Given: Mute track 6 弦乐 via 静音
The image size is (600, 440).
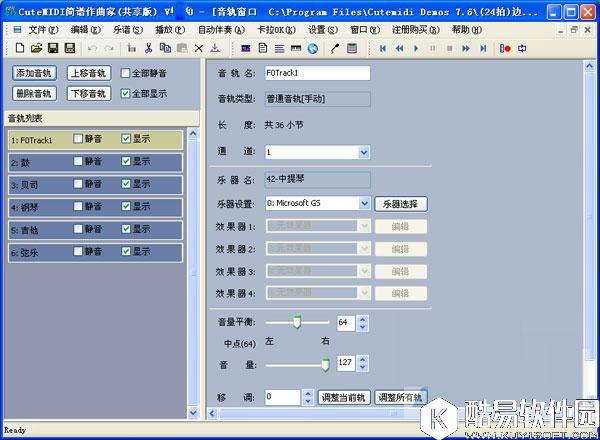Looking at the screenshot, I should click(78, 251).
